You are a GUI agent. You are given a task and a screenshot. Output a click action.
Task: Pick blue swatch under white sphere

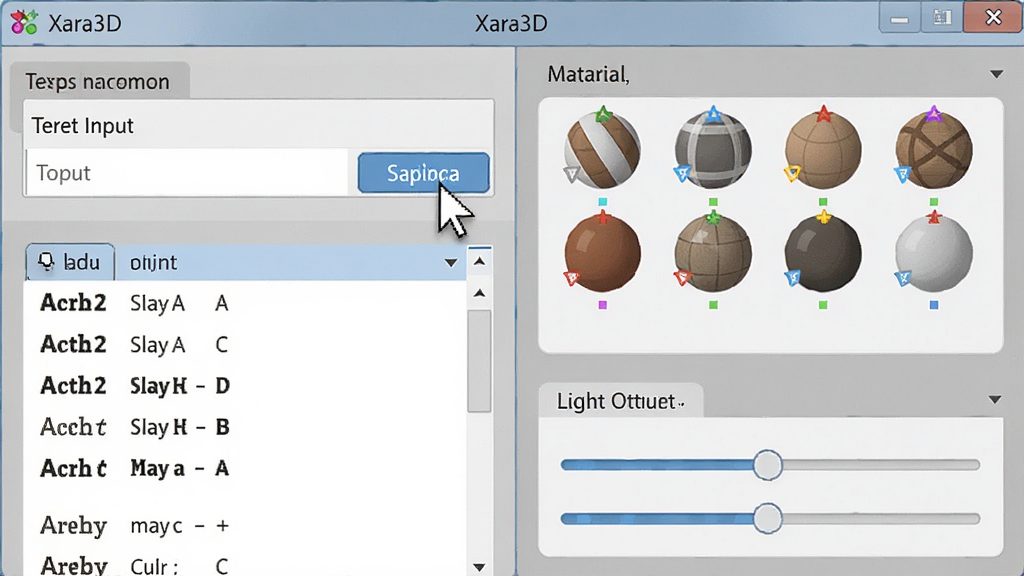click(934, 305)
